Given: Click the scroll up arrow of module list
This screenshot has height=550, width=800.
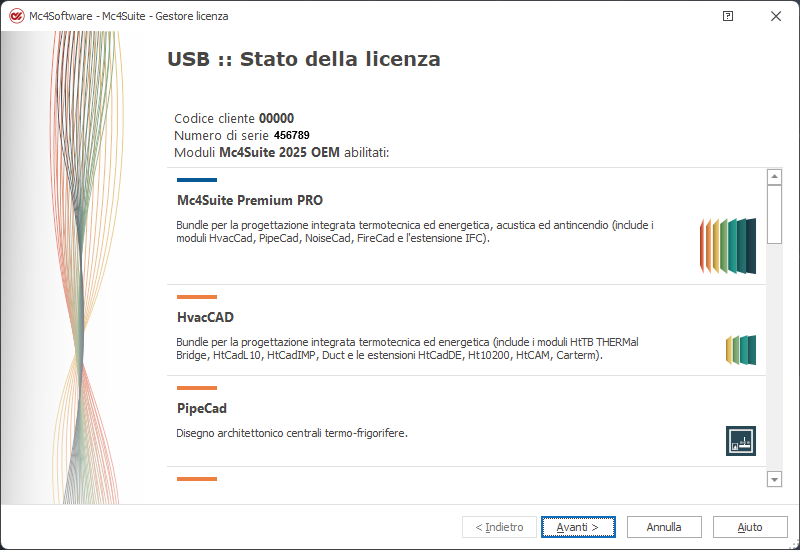Looking at the screenshot, I should coord(774,177).
